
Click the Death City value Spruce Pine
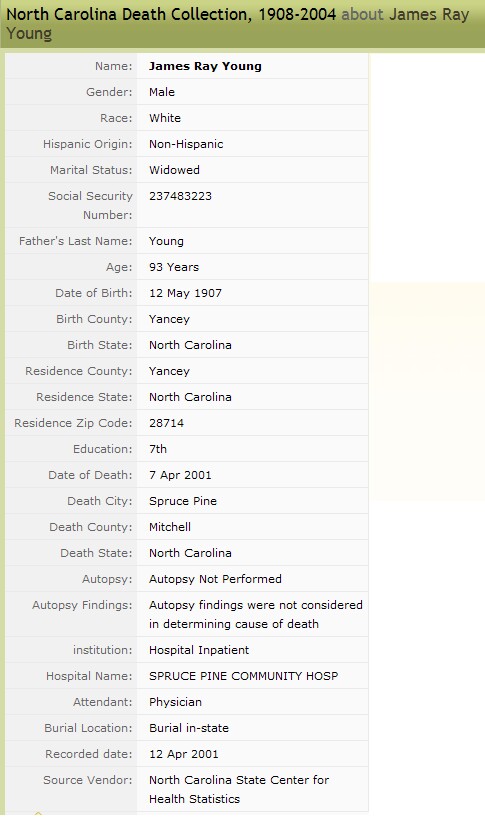coord(183,501)
